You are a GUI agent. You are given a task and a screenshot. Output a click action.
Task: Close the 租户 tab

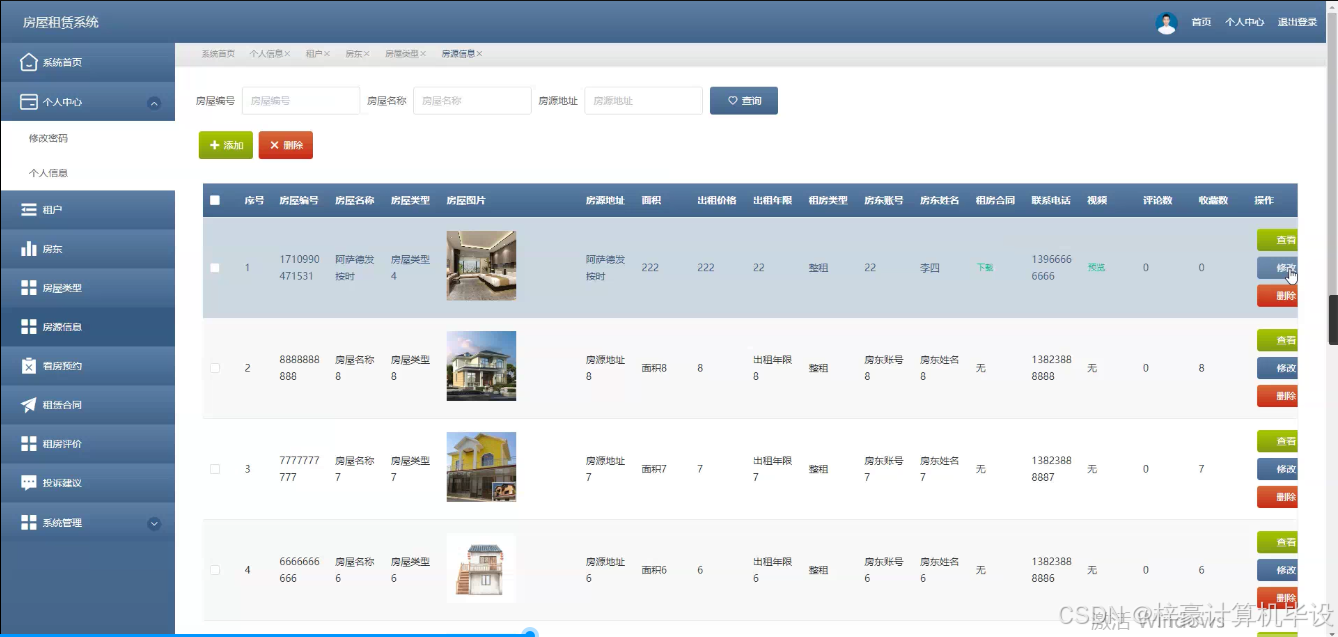327,54
